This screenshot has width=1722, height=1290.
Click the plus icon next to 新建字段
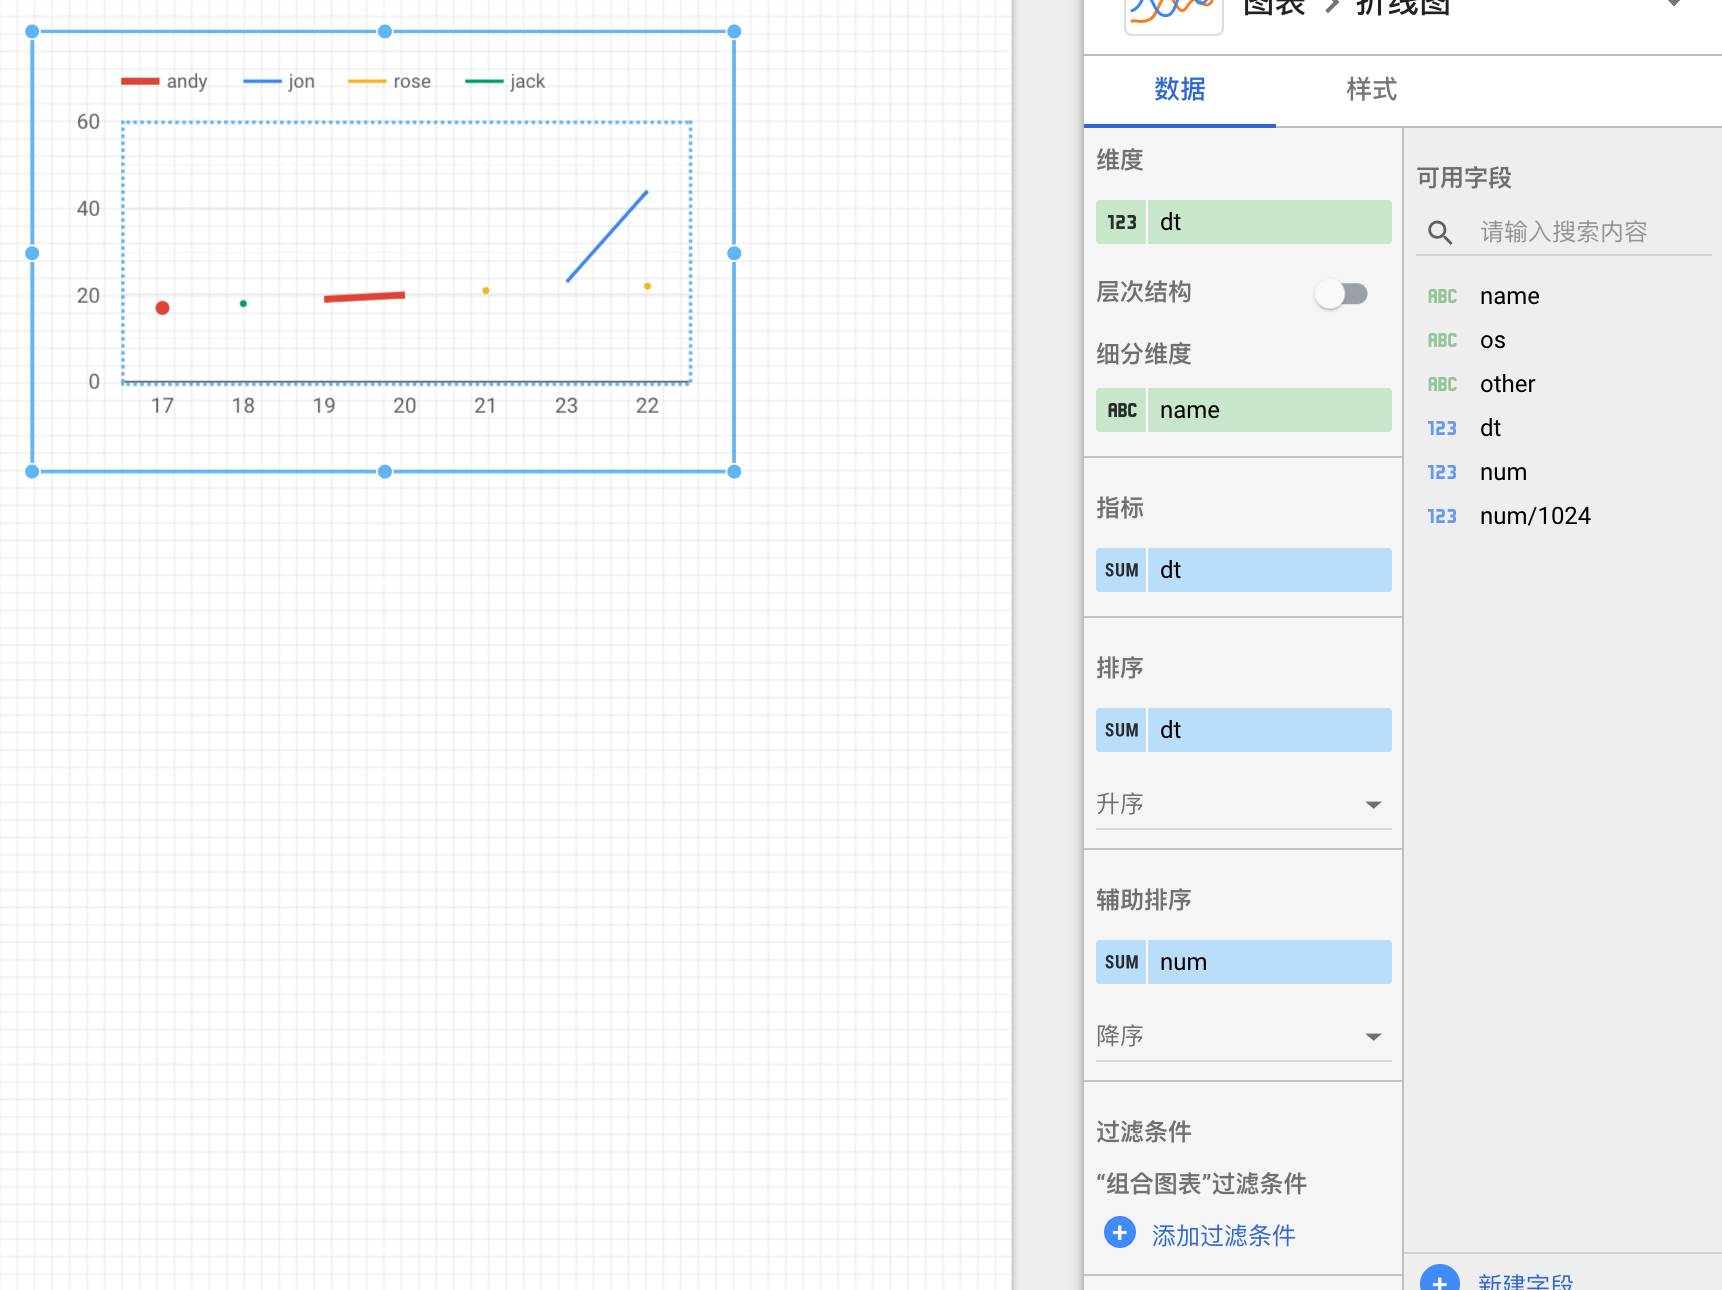(x=1440, y=1280)
